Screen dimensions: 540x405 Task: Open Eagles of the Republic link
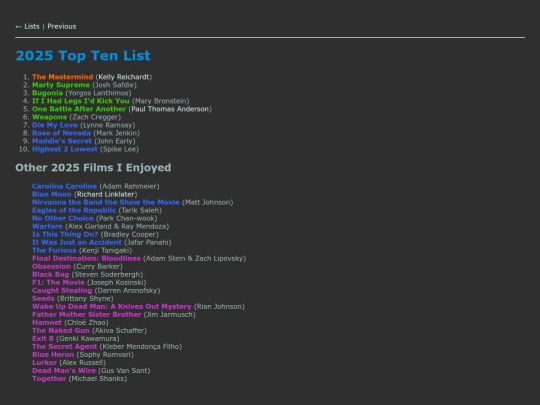pyautogui.click(x=74, y=210)
